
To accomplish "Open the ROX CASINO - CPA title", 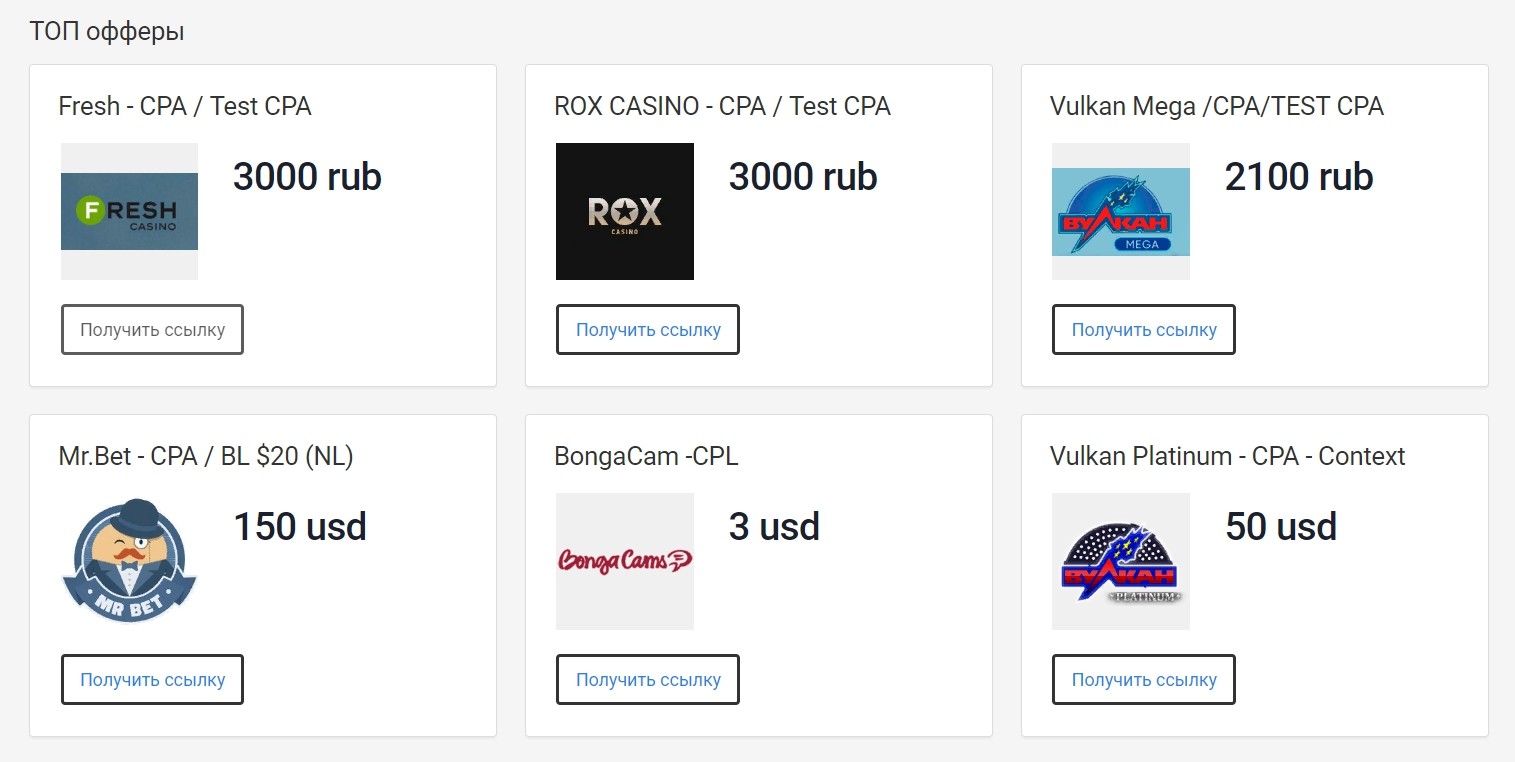I will [722, 106].
